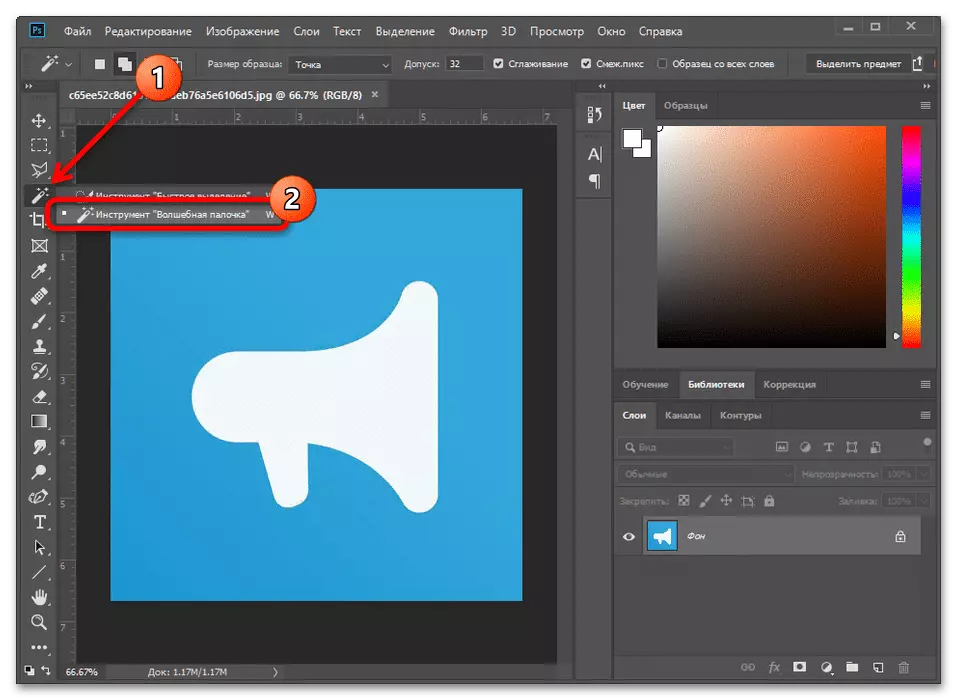Close the document tab

[375, 95]
